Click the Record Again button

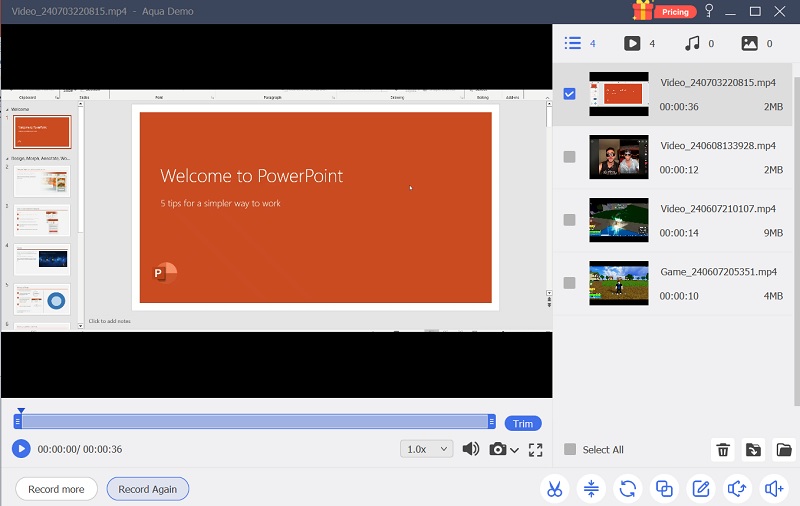point(147,489)
